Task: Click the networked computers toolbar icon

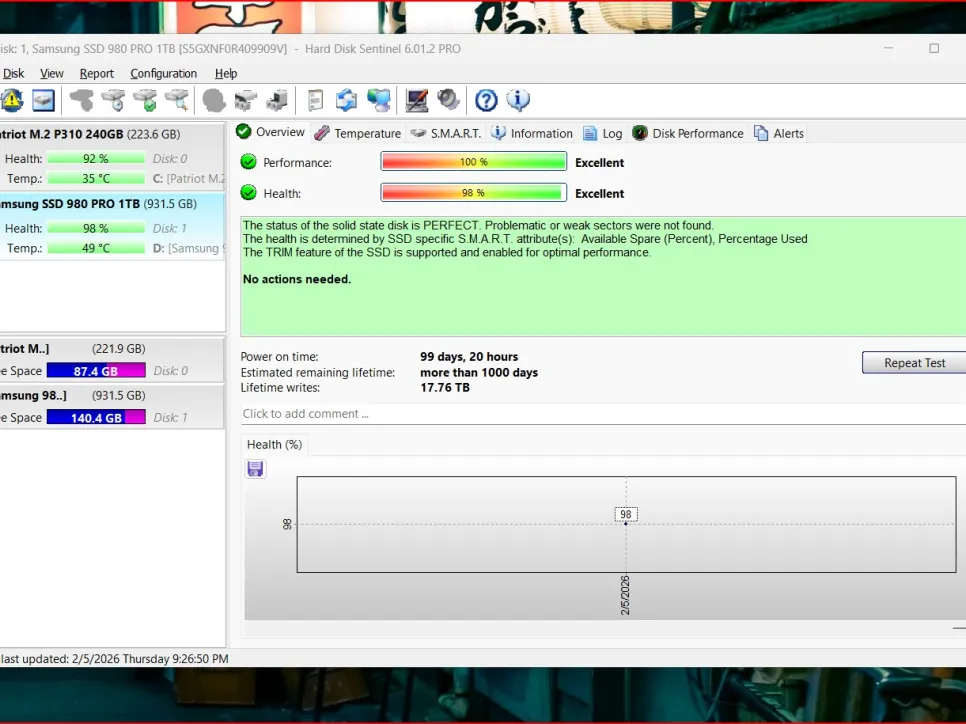Action: (379, 100)
